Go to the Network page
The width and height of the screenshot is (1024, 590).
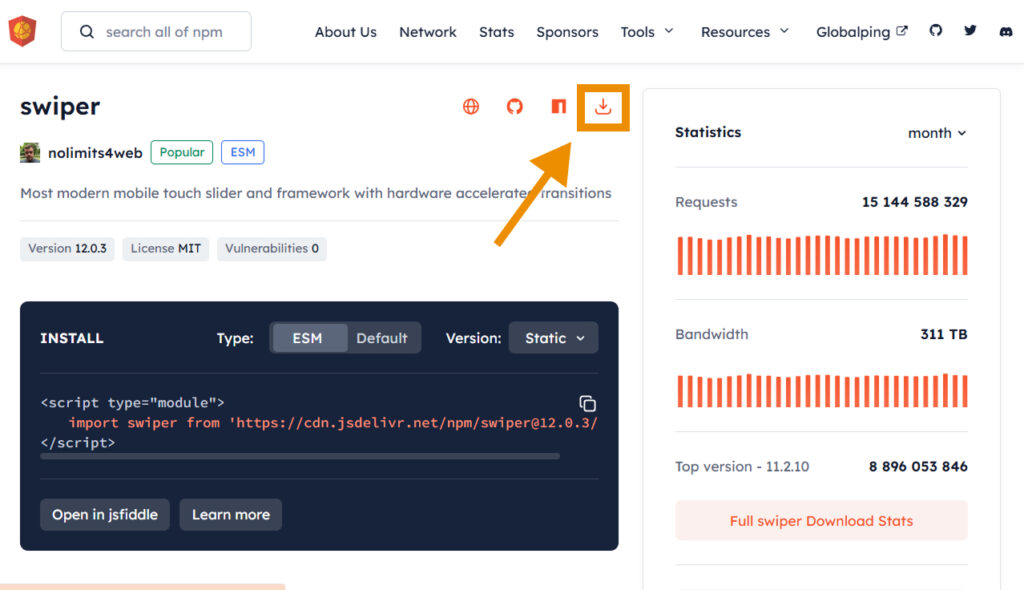pyautogui.click(x=428, y=32)
